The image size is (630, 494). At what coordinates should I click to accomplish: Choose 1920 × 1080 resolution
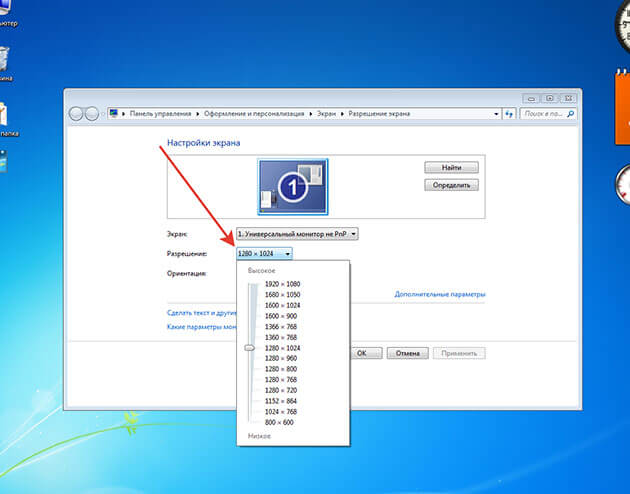tap(282, 284)
